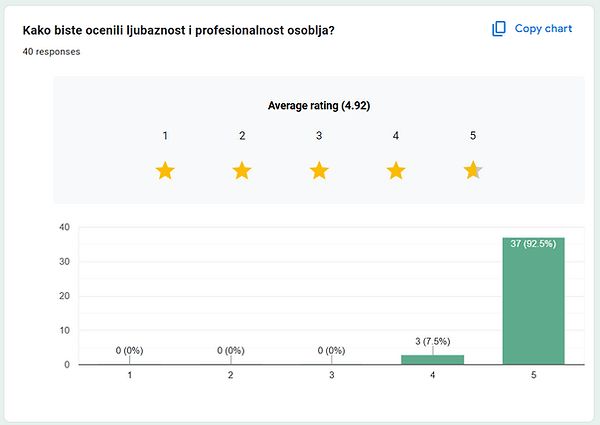Click the Copy chart icon

tap(499, 29)
